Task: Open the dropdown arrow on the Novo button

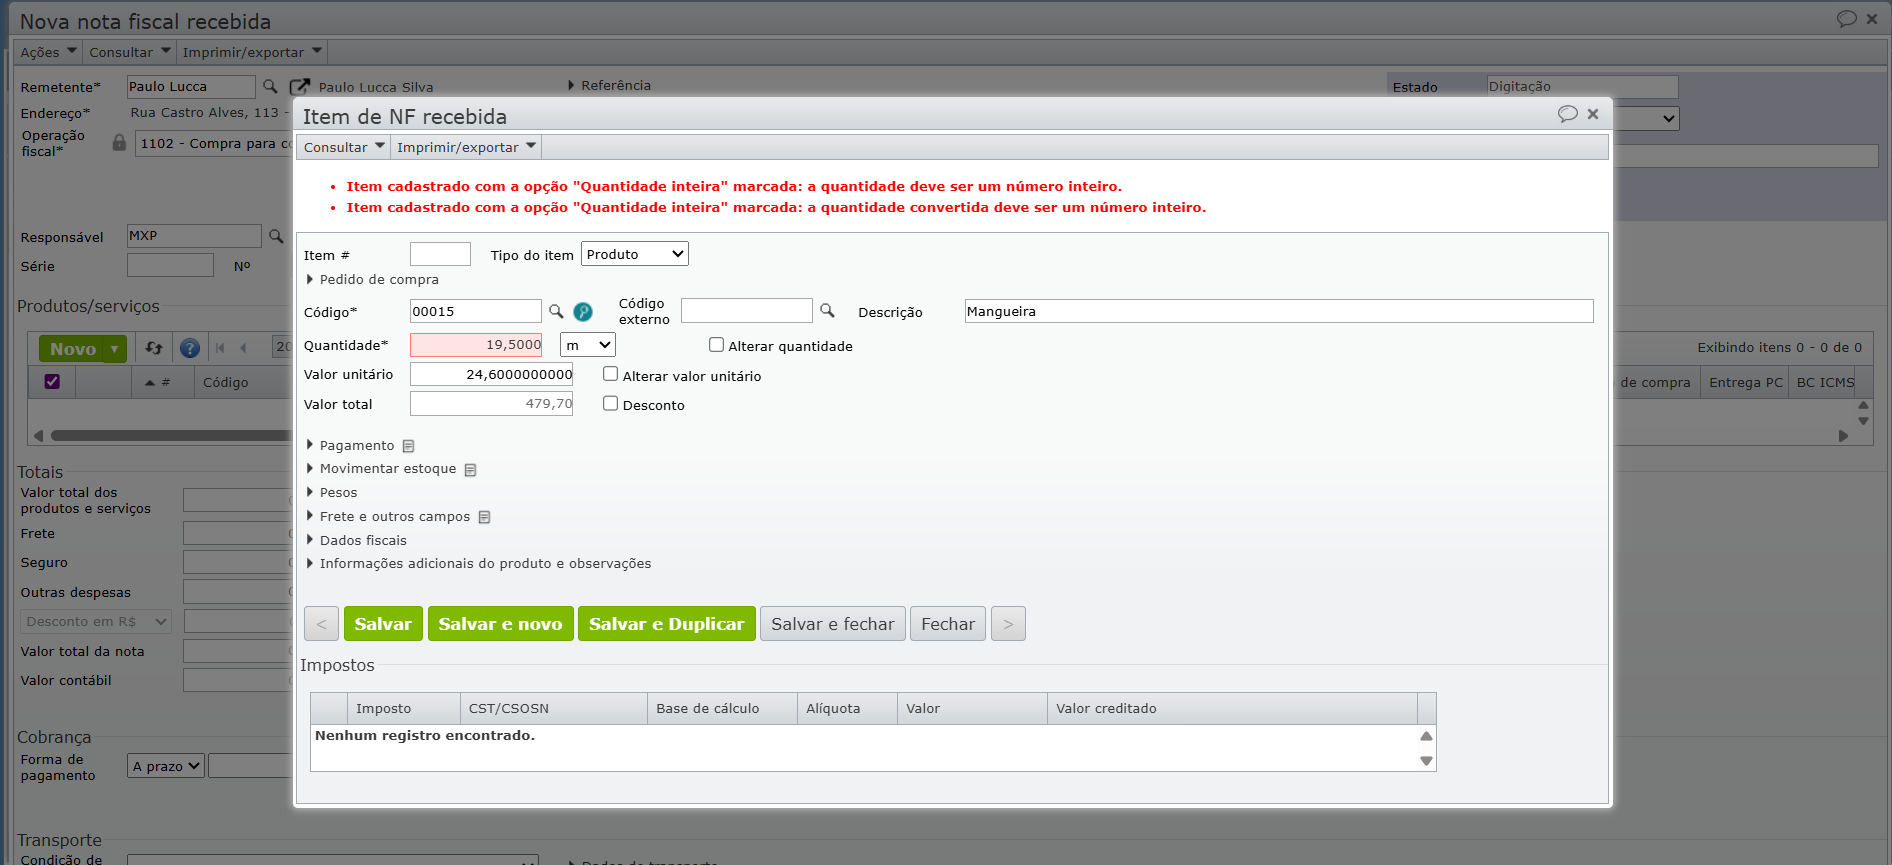Action: click(115, 349)
